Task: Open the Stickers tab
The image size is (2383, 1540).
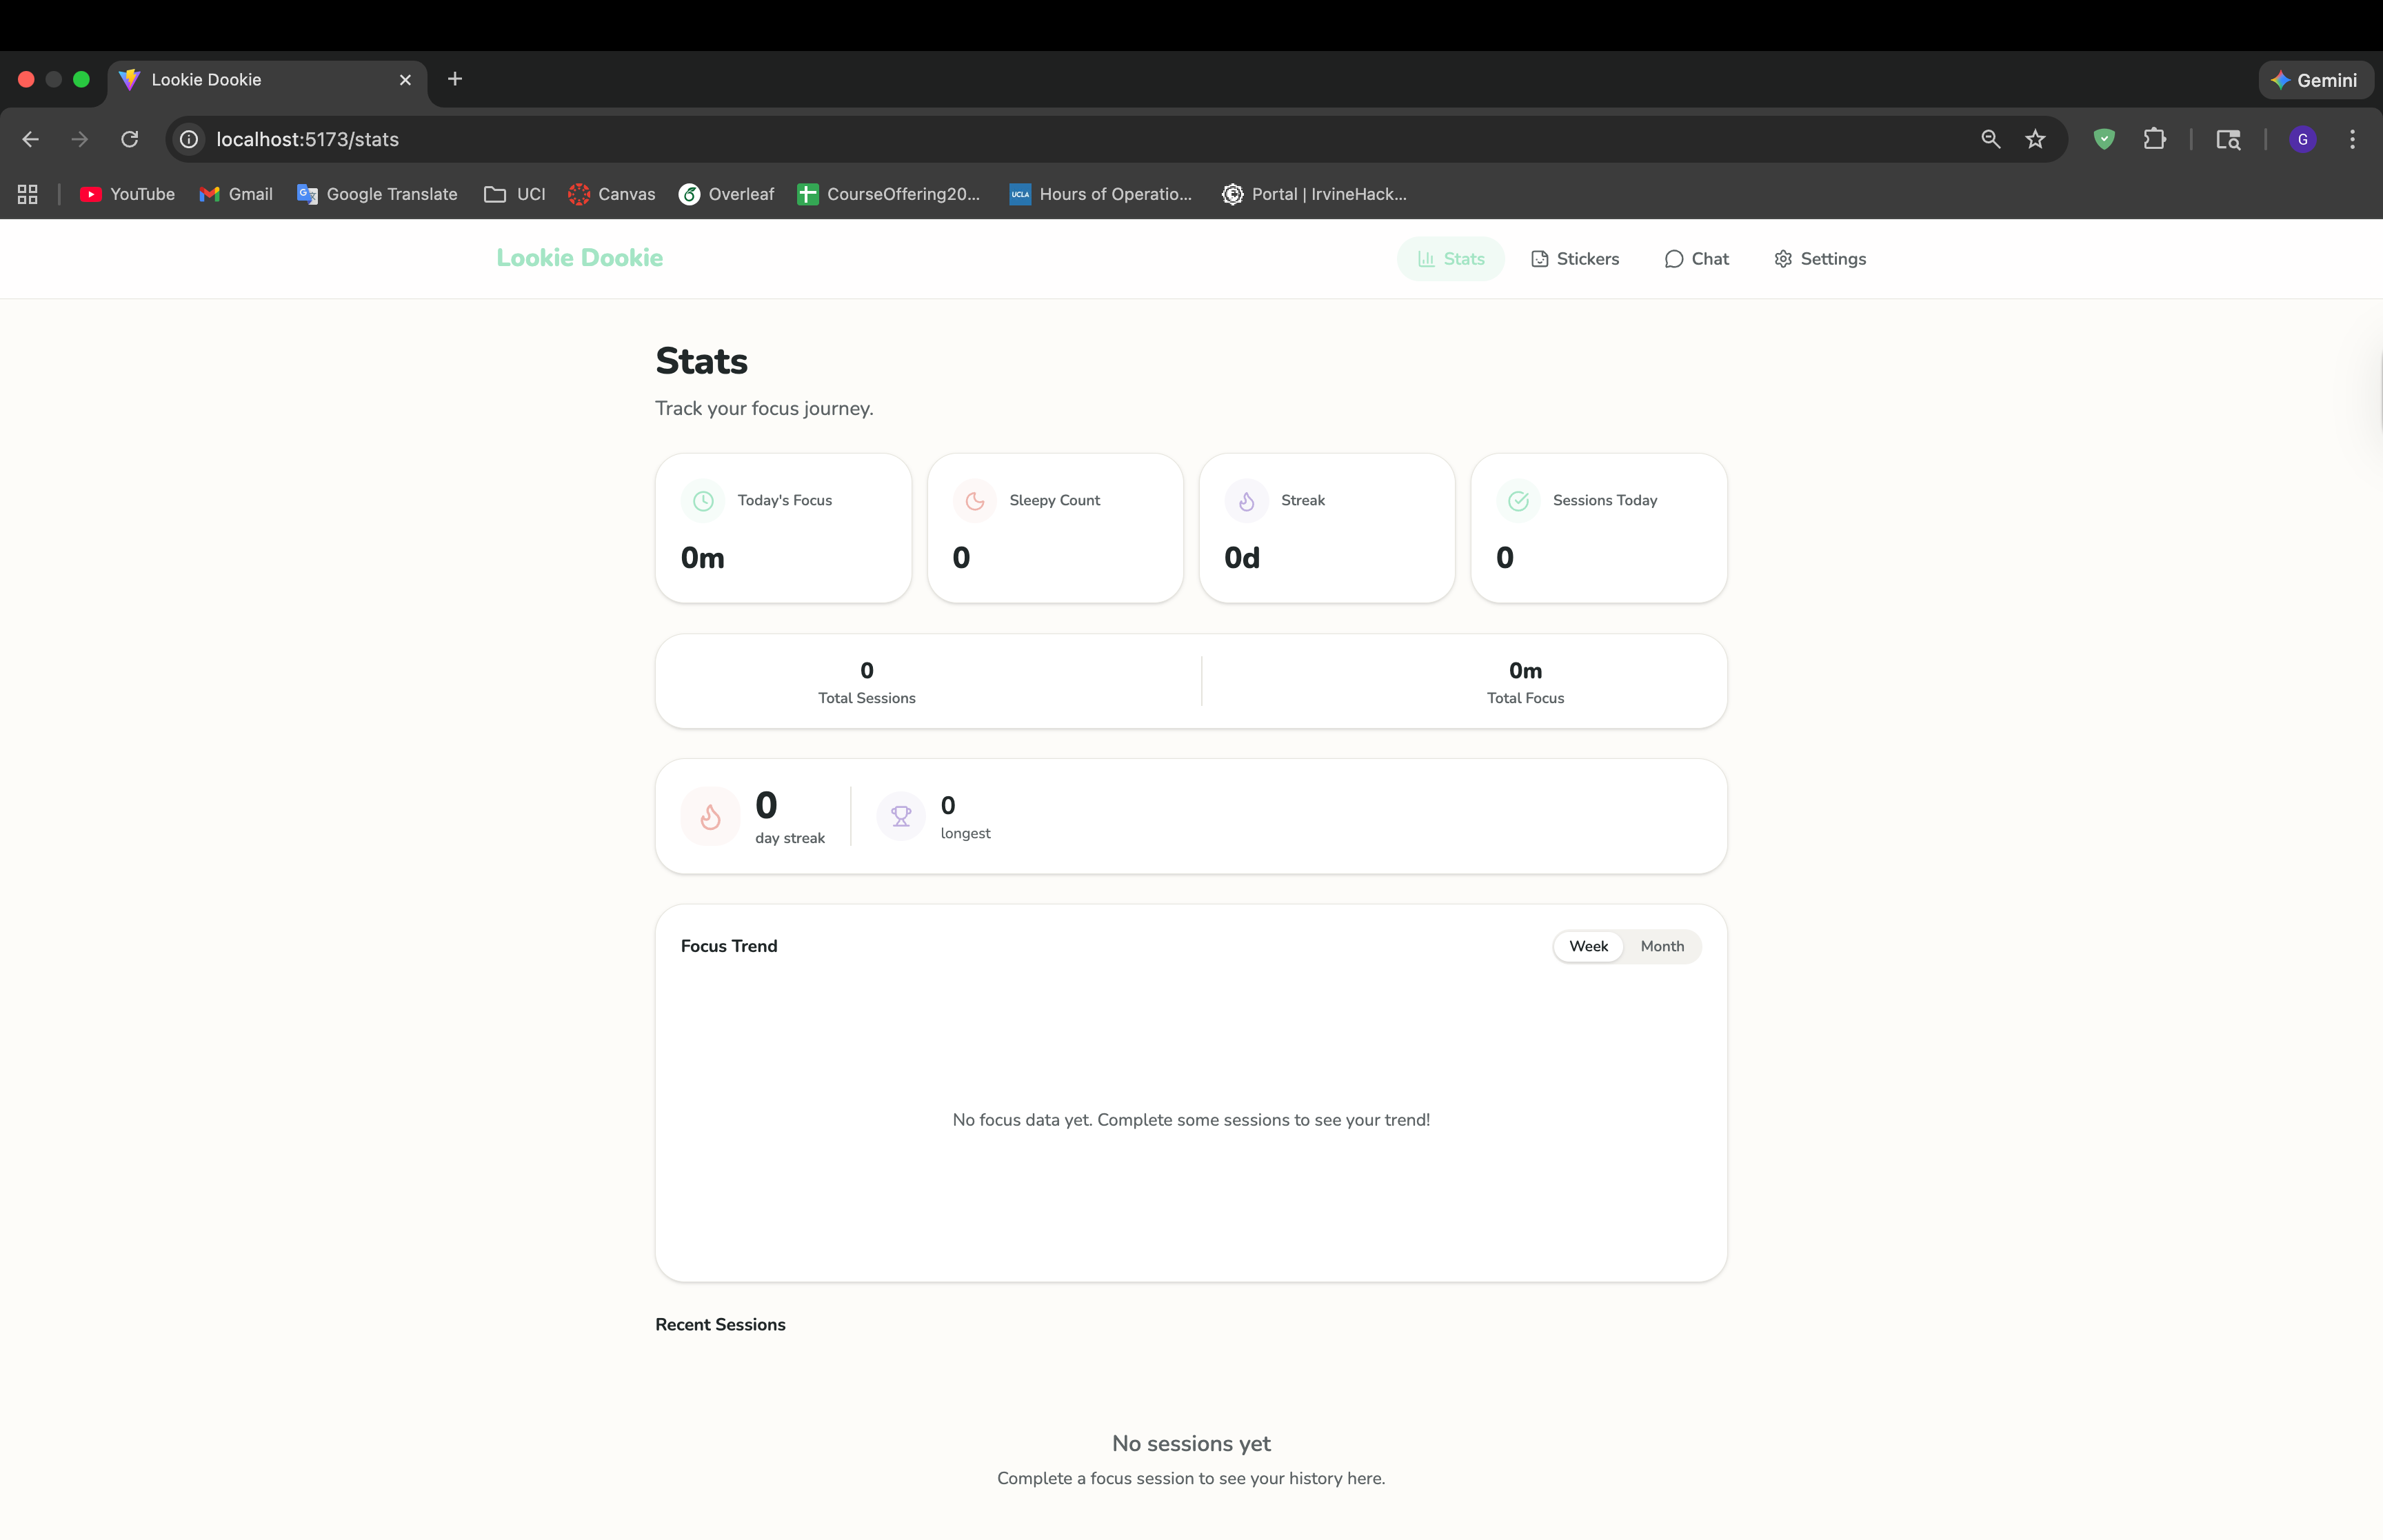Action: pos(1575,259)
